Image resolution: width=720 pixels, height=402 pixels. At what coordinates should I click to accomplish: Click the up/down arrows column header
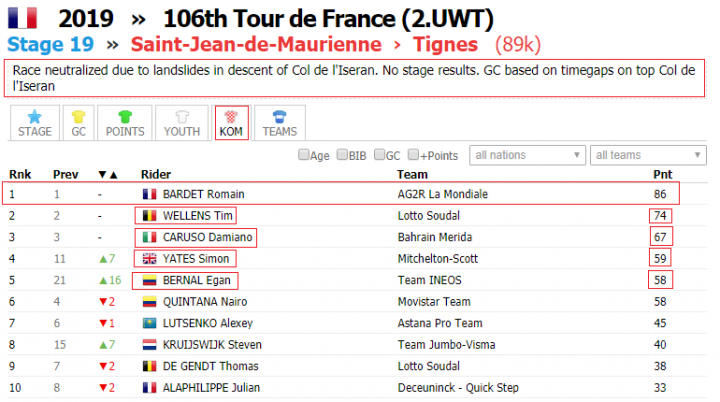108,175
